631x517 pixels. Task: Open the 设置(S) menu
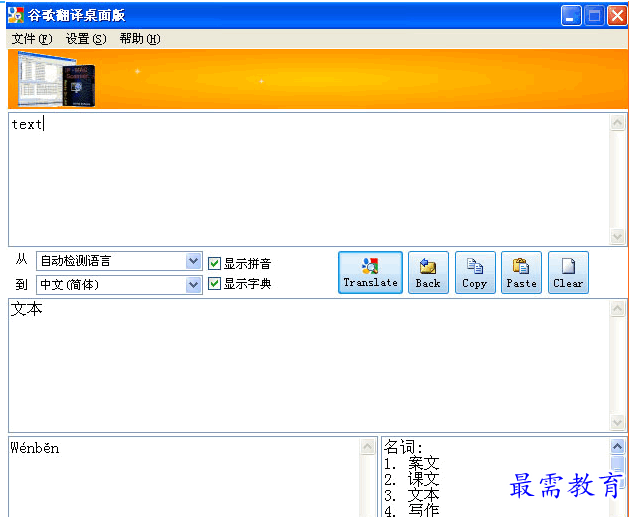click(x=86, y=39)
